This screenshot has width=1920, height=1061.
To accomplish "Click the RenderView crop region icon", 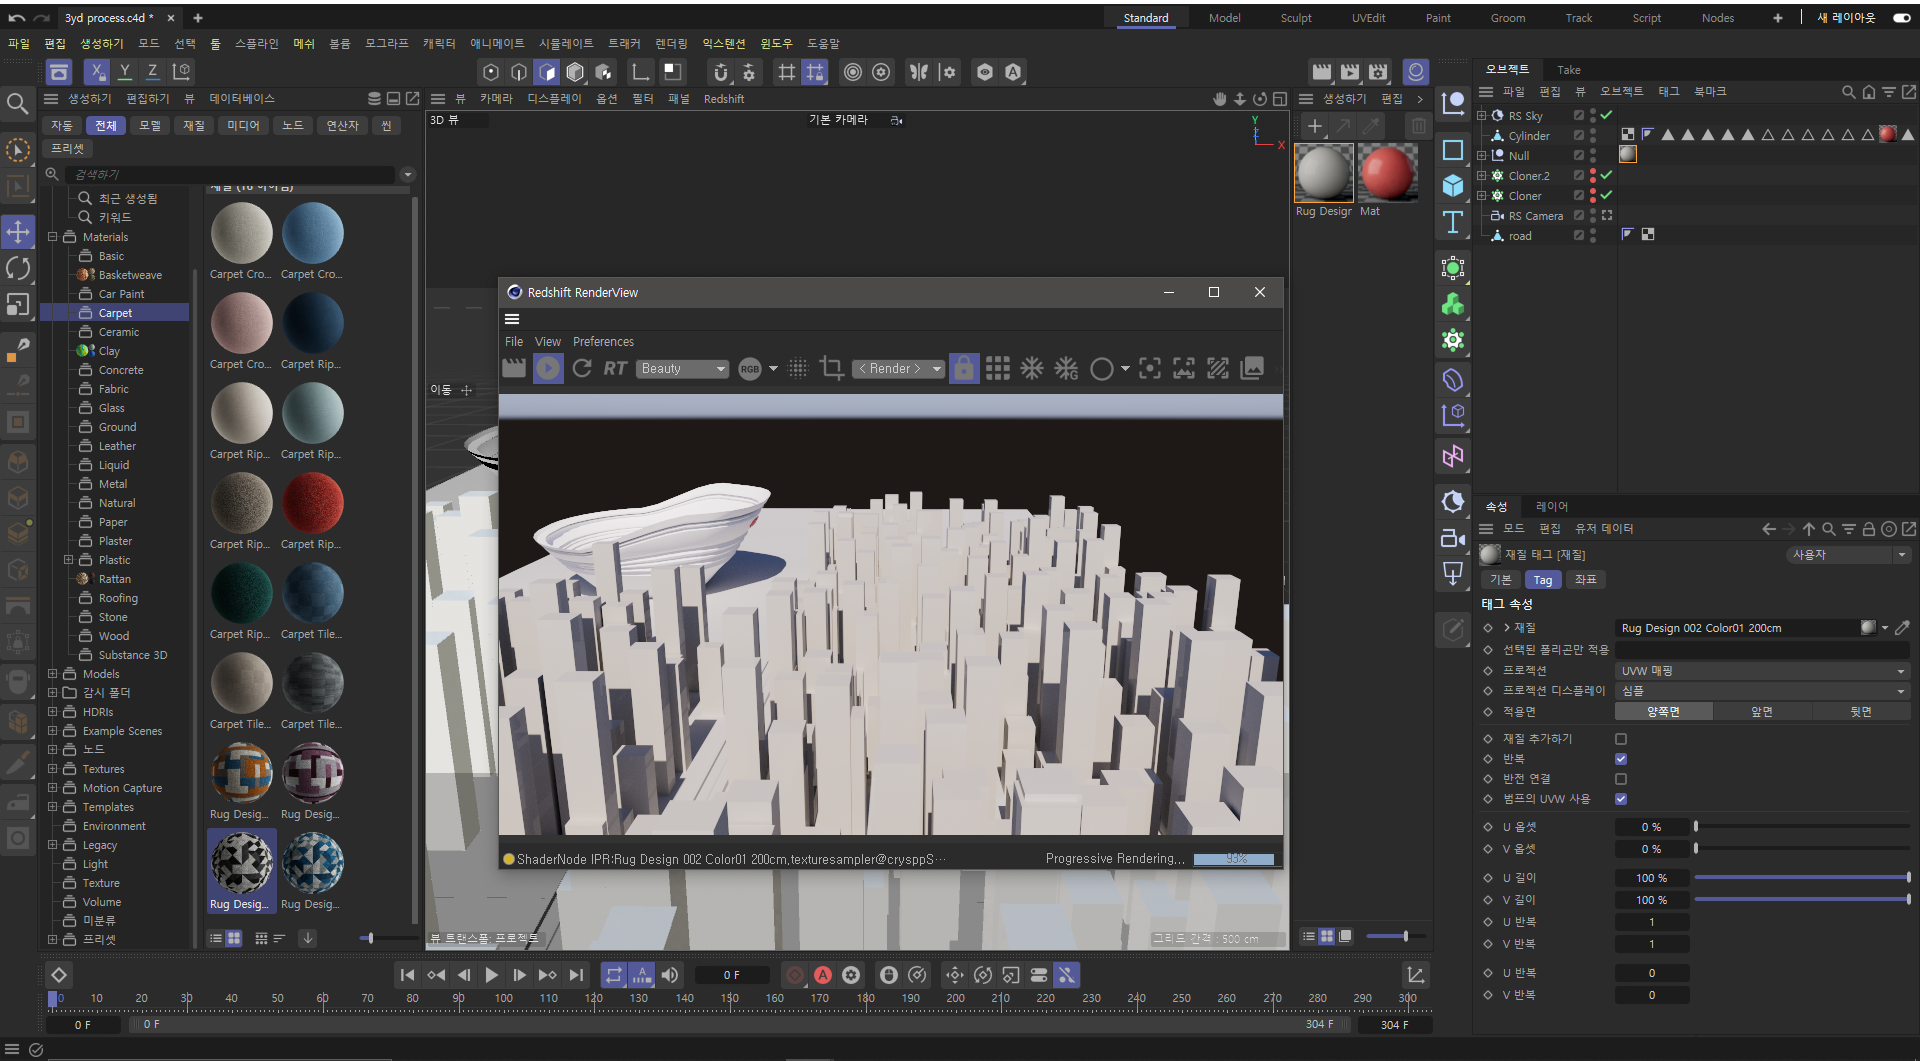I will coord(831,369).
